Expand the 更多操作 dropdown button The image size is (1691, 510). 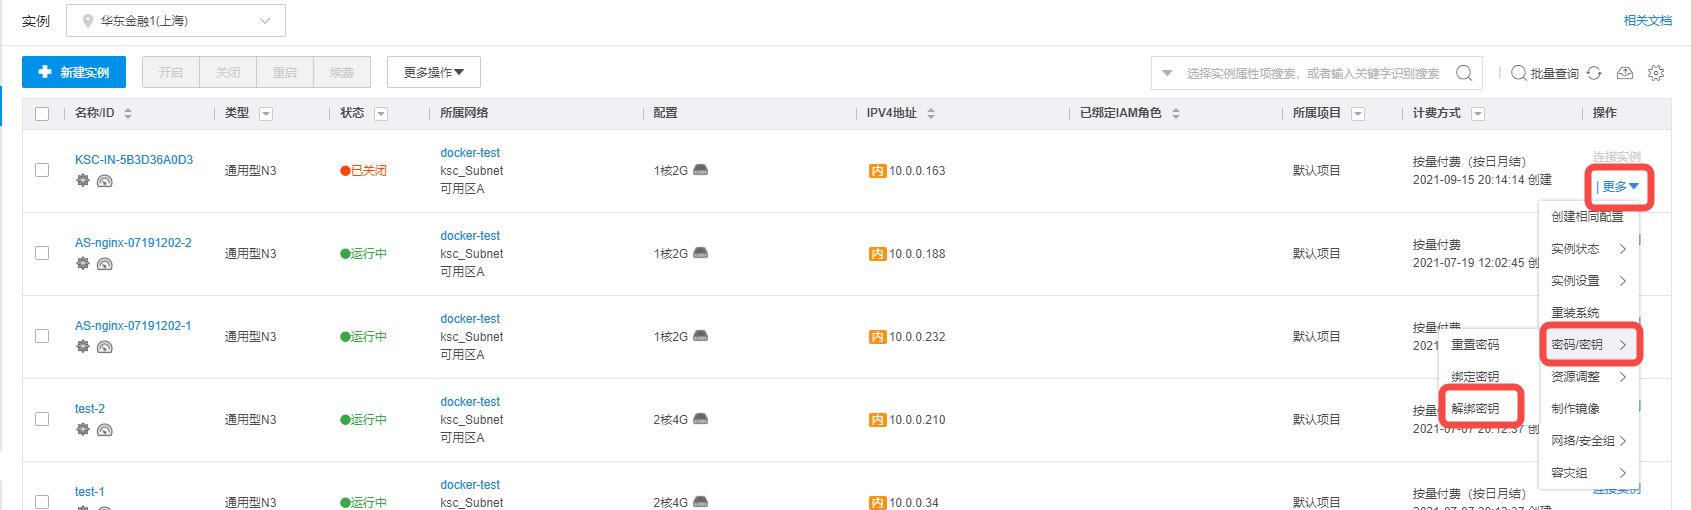434,72
